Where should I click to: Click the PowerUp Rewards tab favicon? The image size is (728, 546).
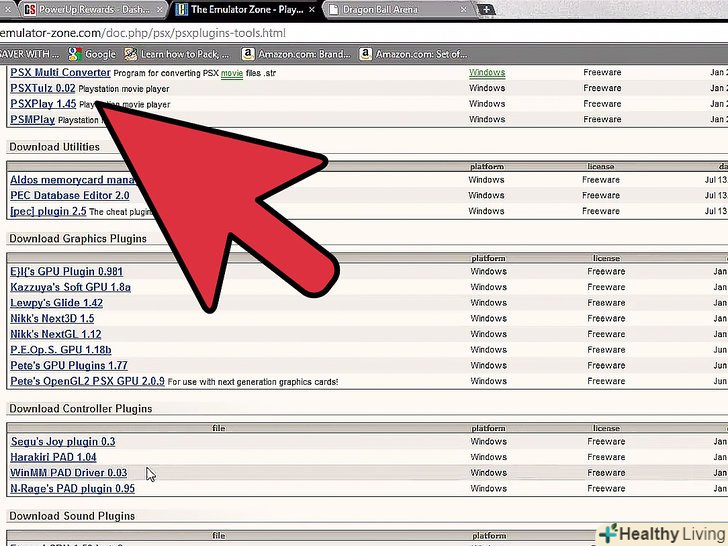point(30,9)
